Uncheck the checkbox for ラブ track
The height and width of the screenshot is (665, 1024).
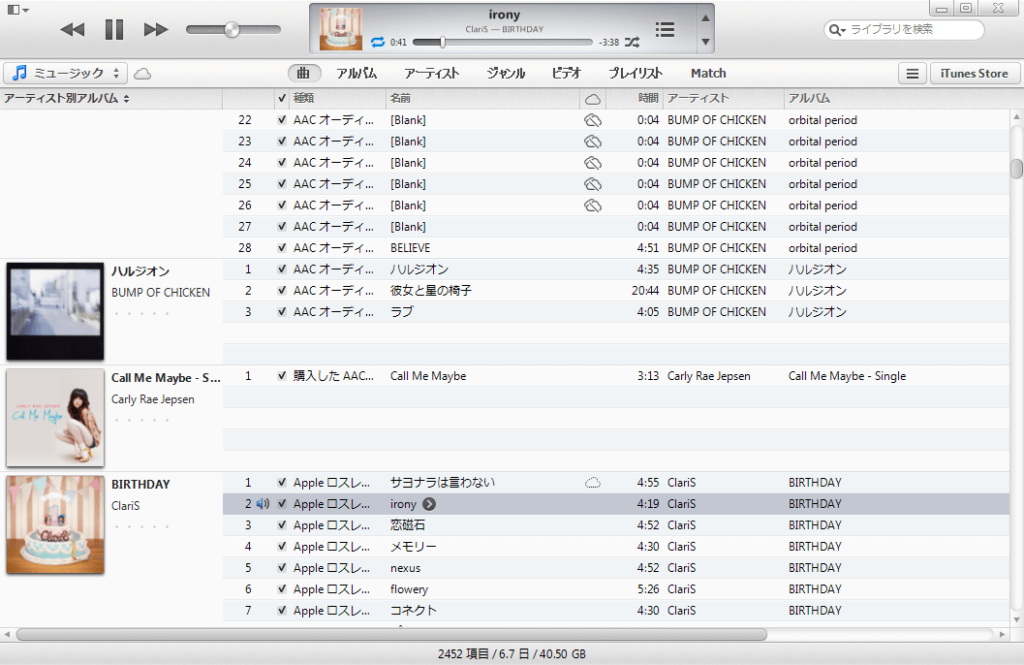pos(281,312)
